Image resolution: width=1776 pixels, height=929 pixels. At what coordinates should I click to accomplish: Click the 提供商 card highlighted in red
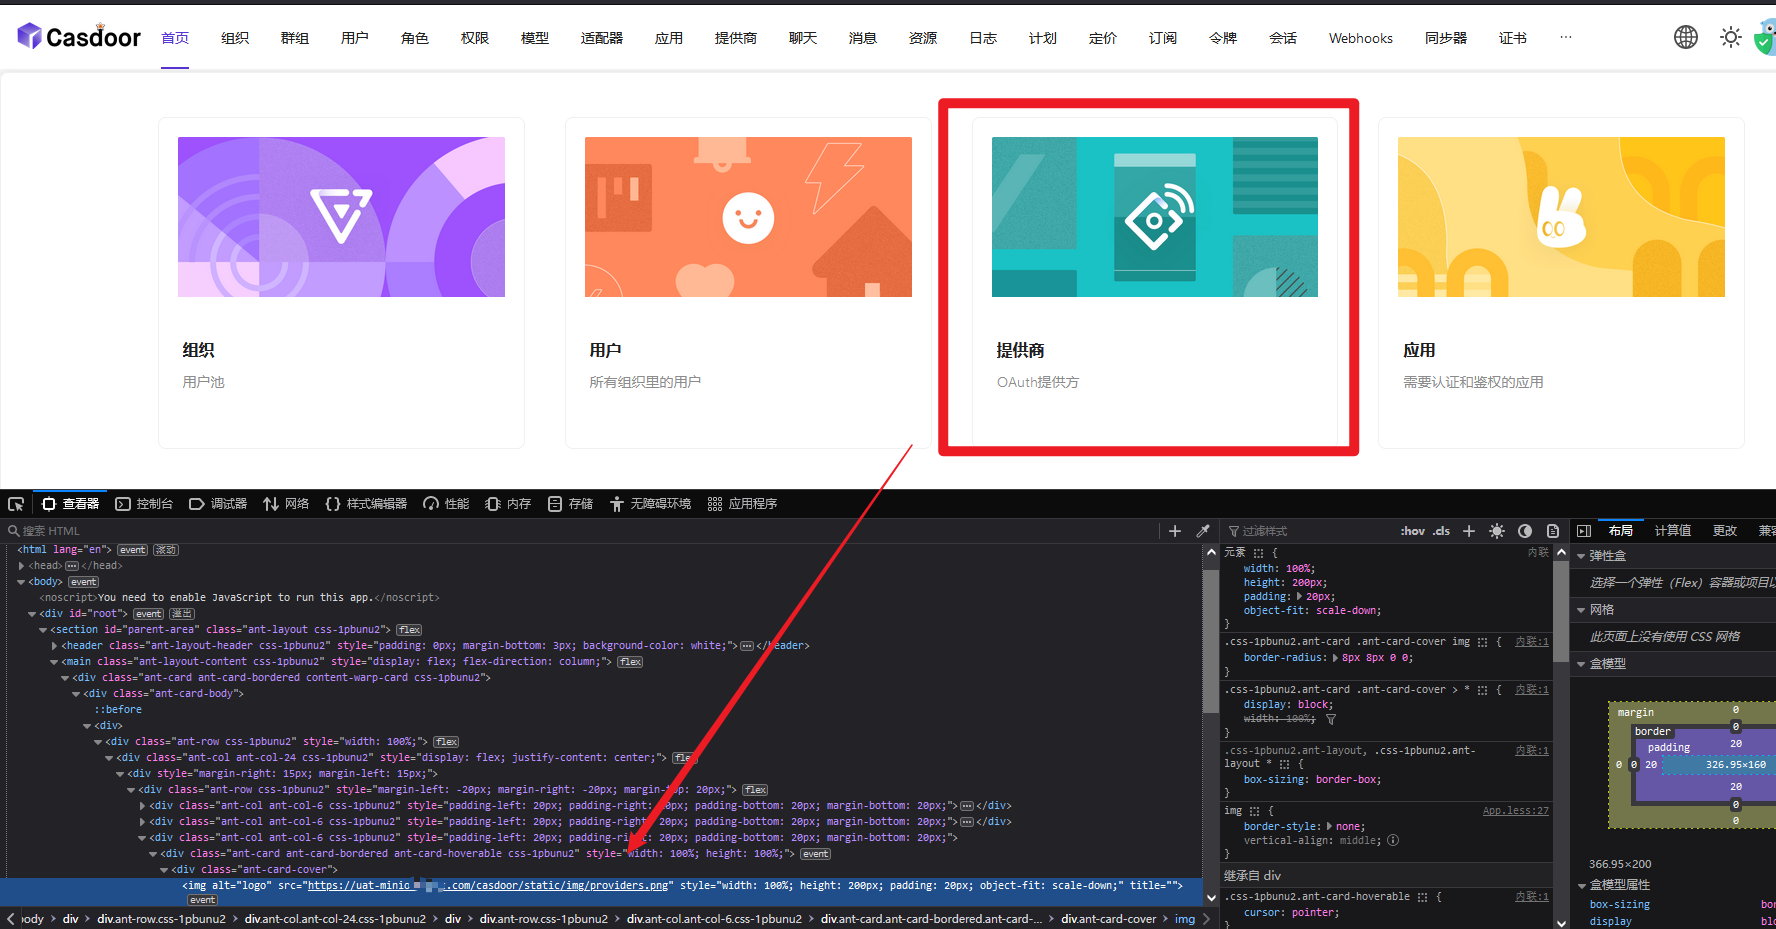[1150, 280]
